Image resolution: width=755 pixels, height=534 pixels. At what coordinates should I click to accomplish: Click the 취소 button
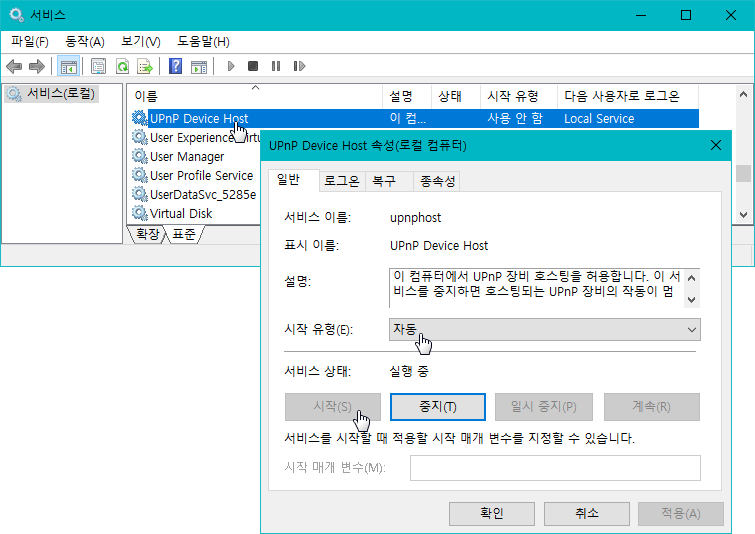[x=586, y=513]
